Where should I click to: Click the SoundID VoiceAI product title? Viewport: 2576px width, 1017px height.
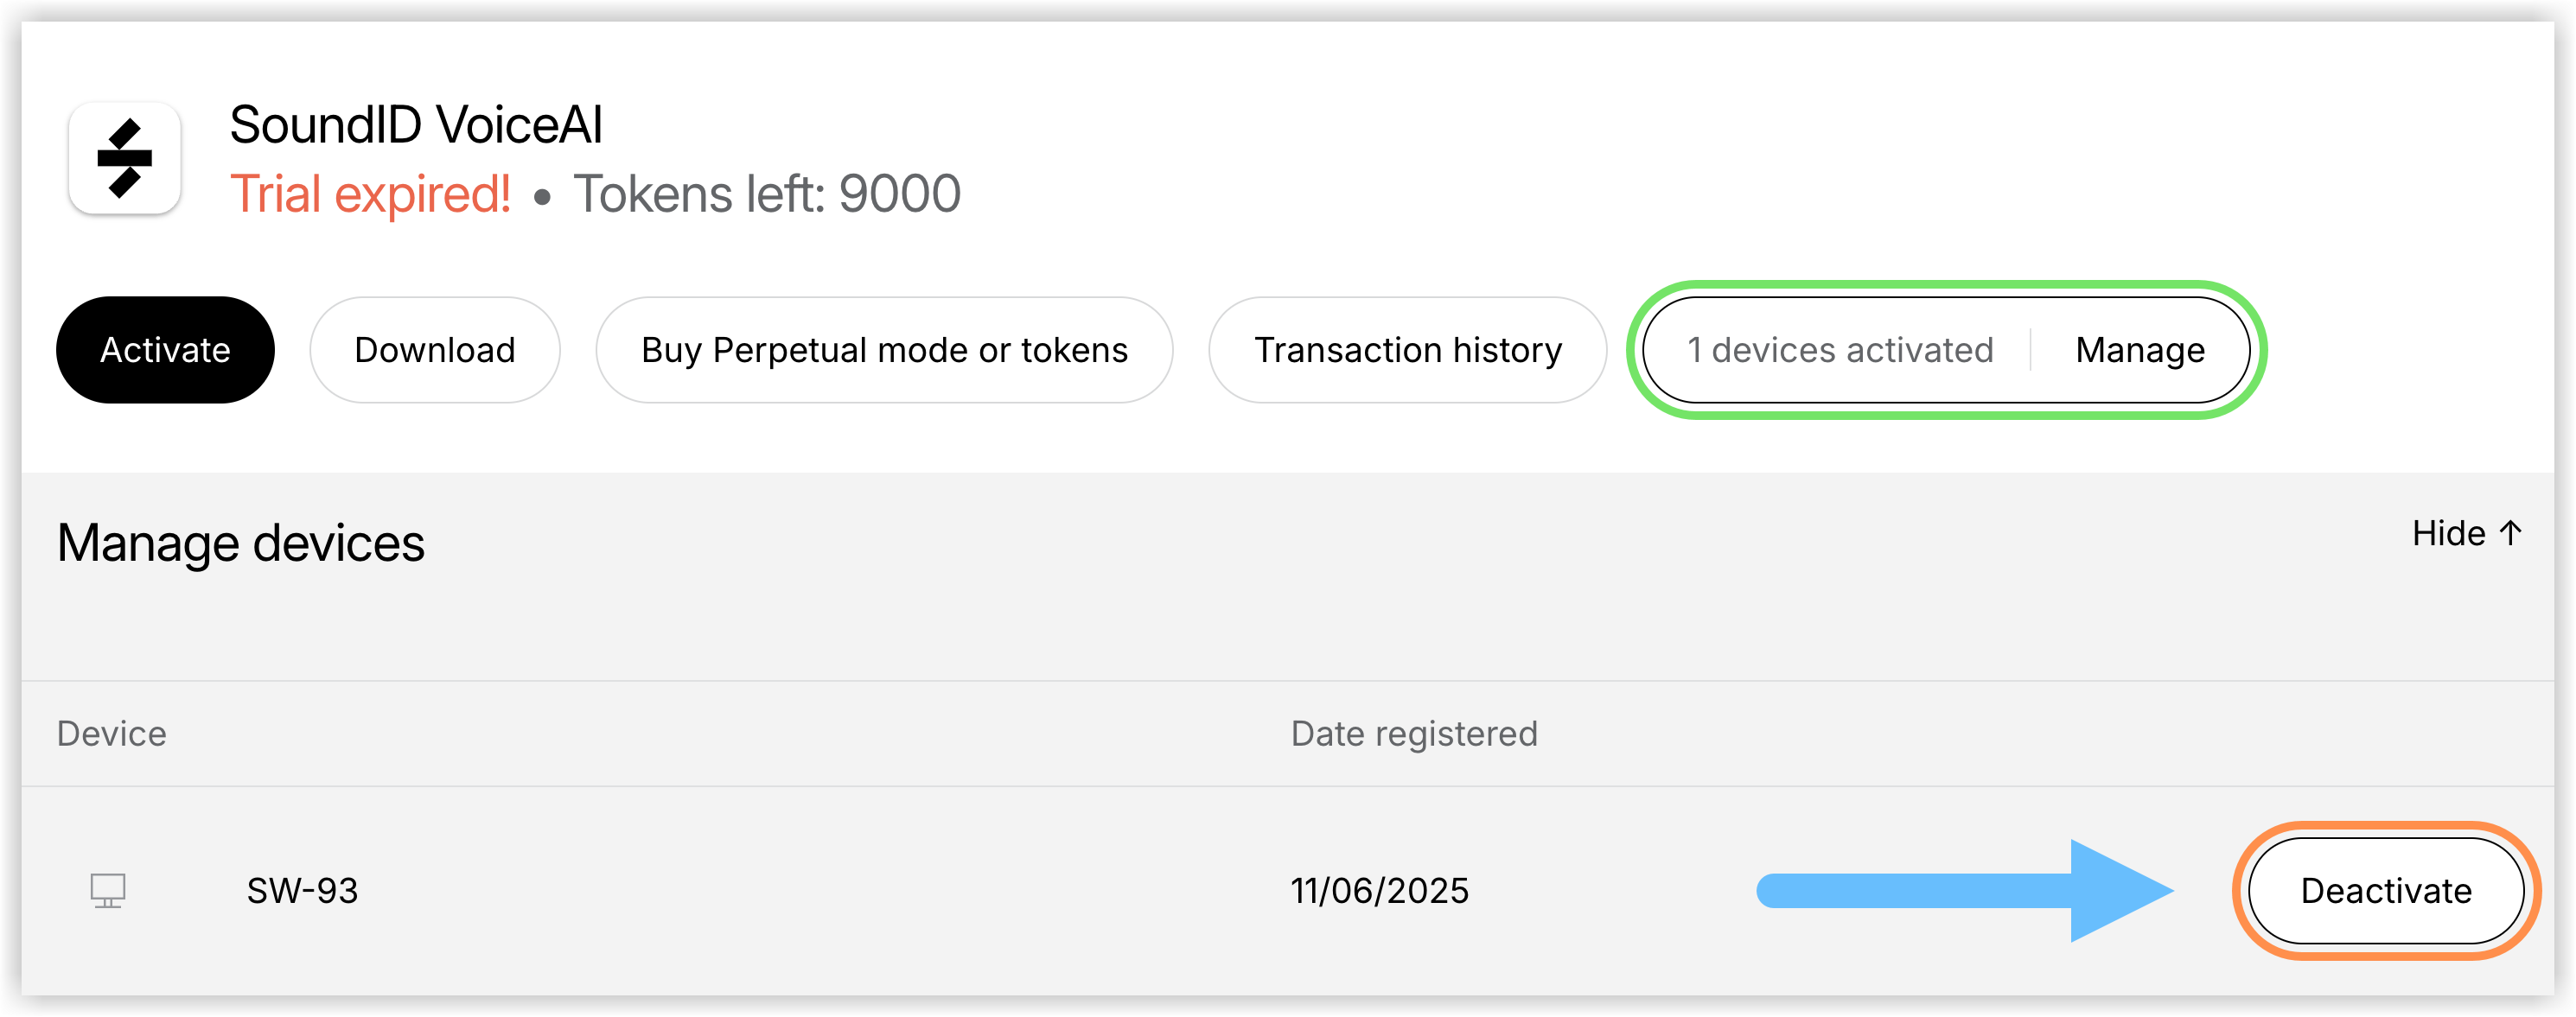416,125
